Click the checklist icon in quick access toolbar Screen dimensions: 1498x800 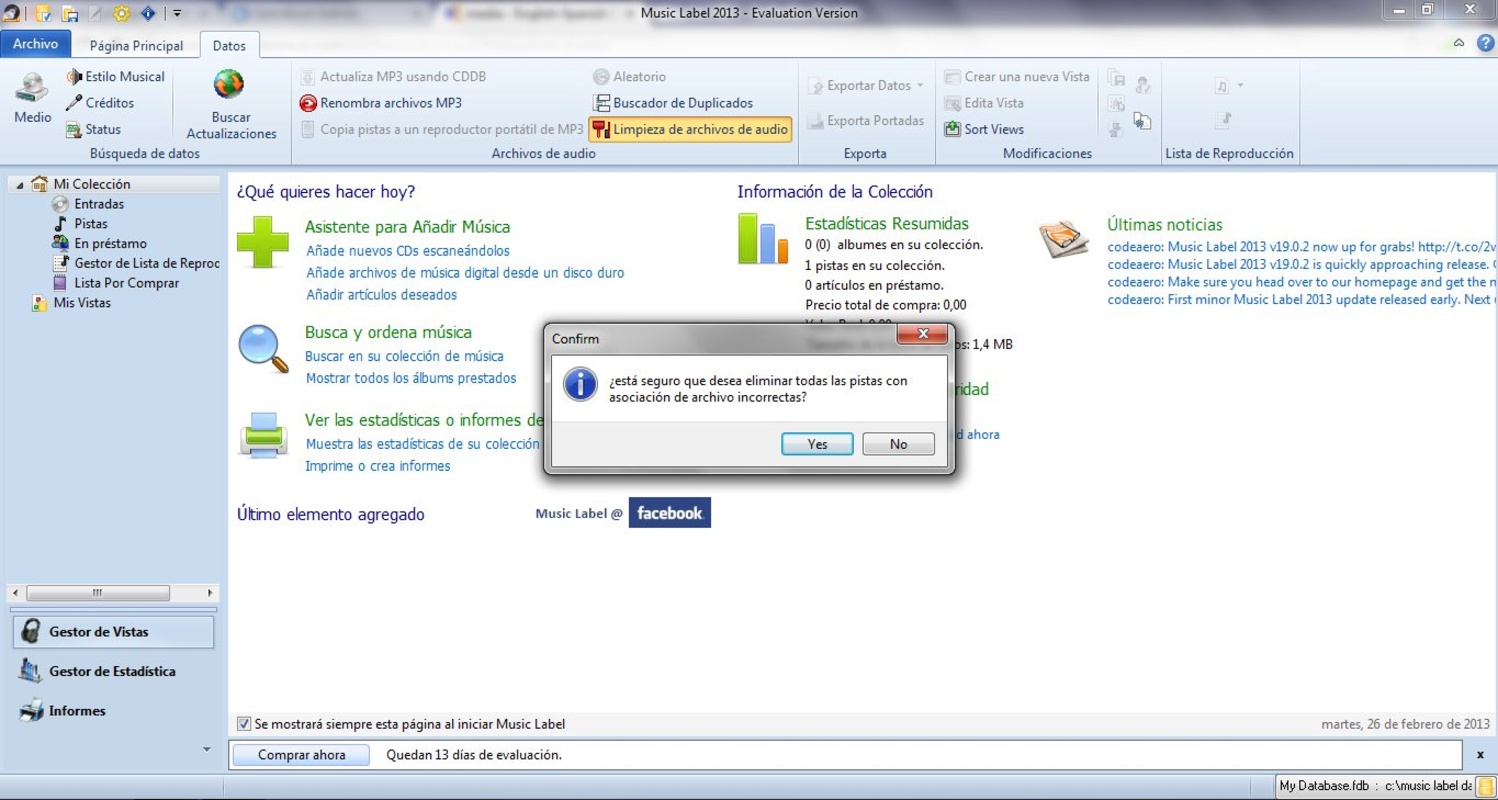(44, 13)
